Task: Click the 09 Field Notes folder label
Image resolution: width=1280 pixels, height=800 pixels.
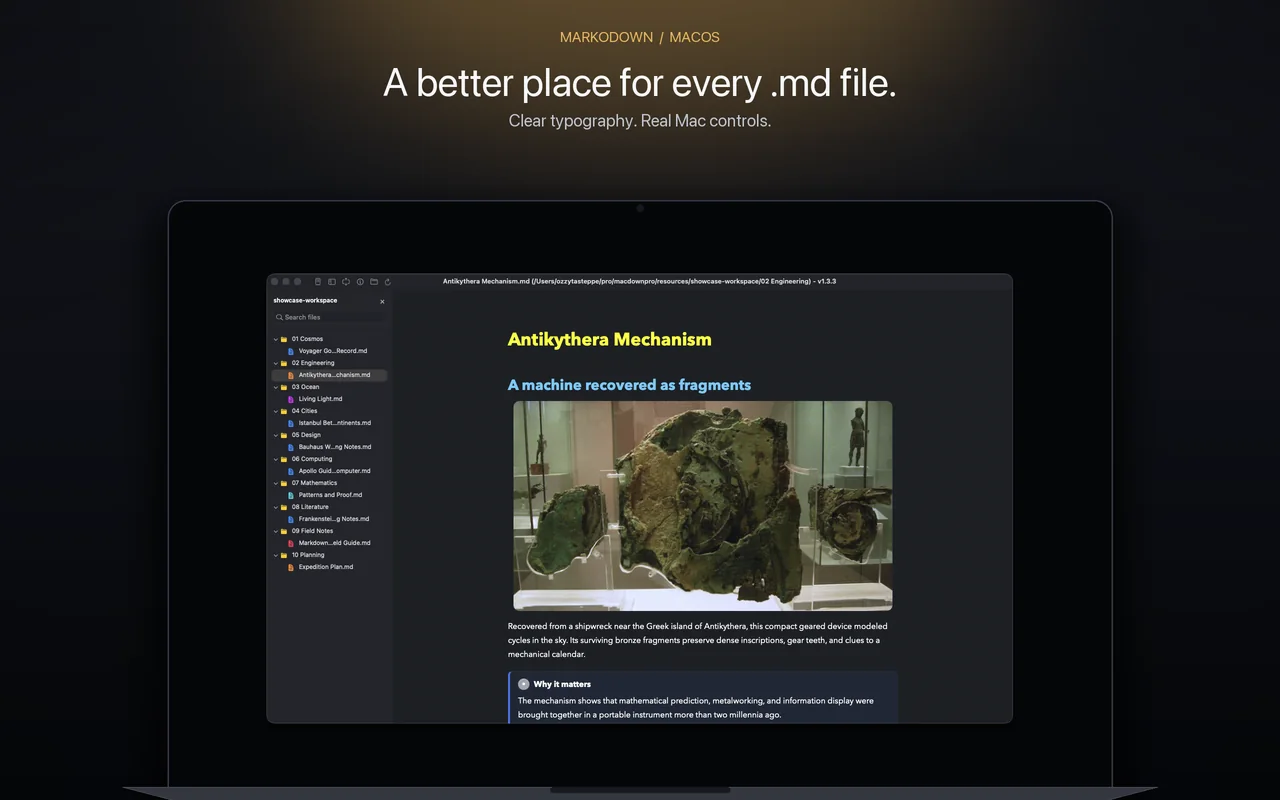Action: tap(312, 531)
